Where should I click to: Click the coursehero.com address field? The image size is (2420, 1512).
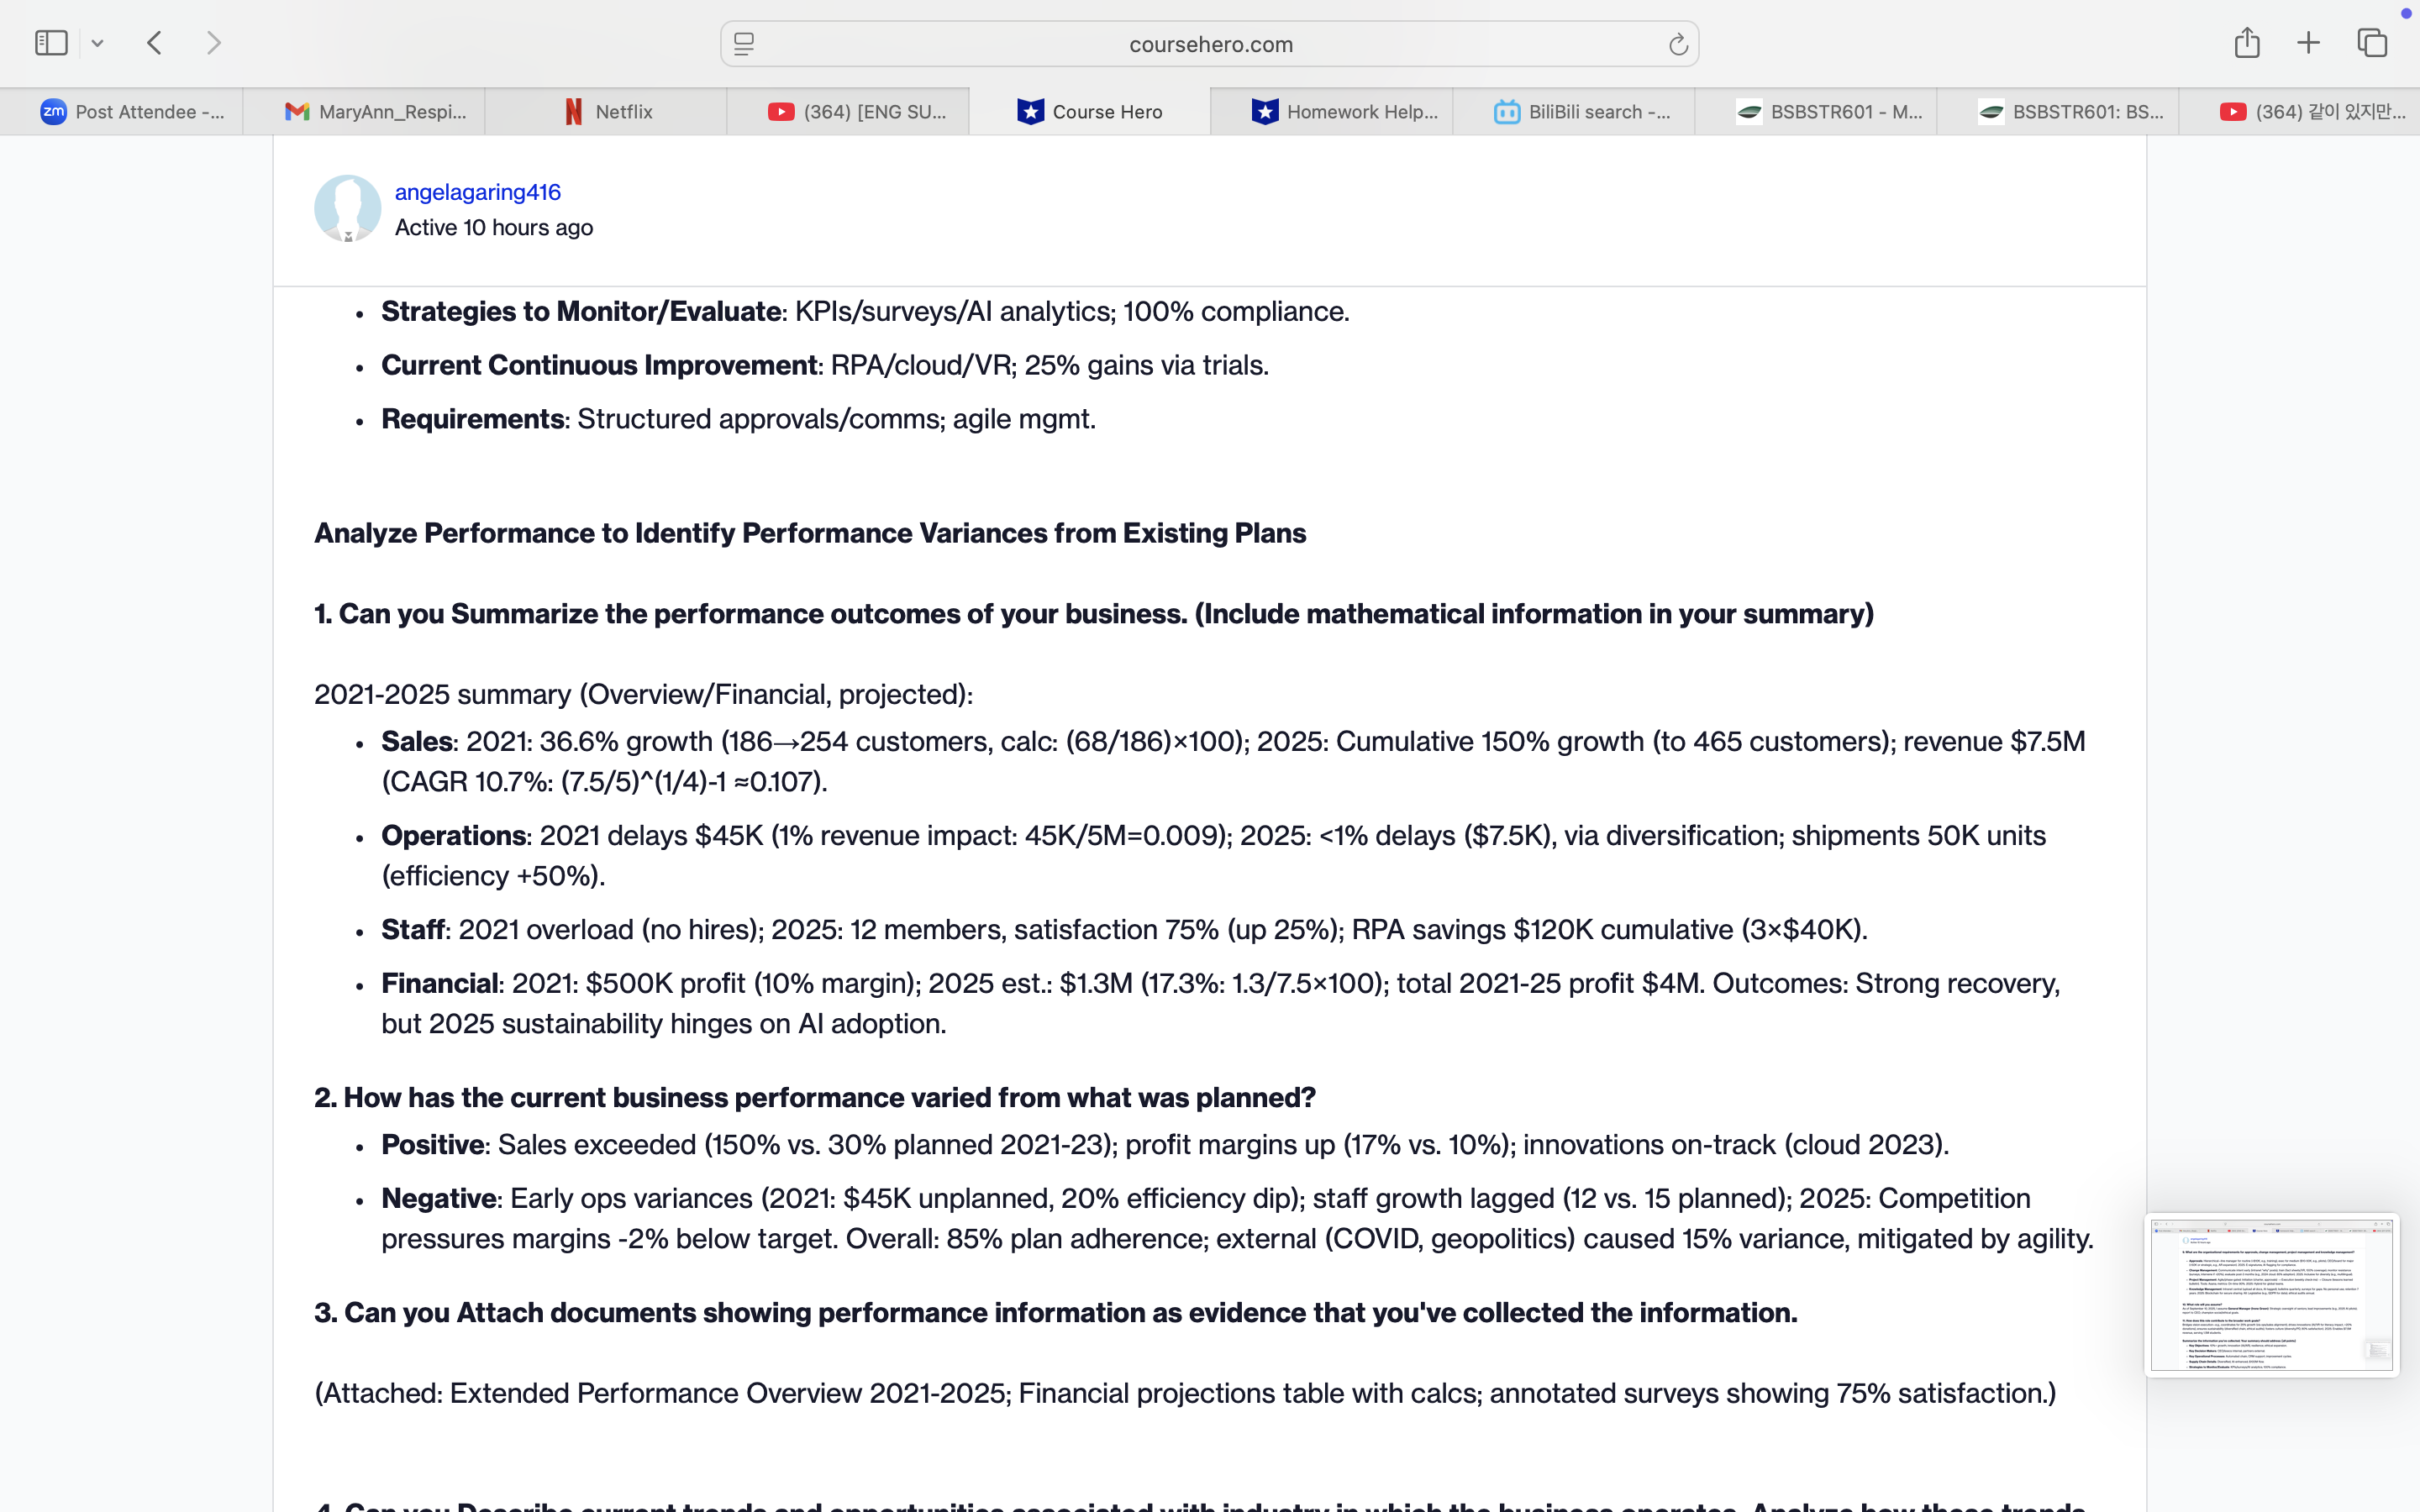coord(1210,44)
